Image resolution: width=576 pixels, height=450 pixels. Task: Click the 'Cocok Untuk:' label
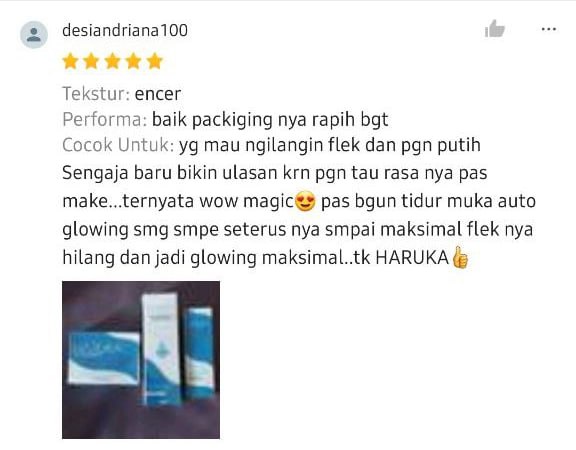118,145
